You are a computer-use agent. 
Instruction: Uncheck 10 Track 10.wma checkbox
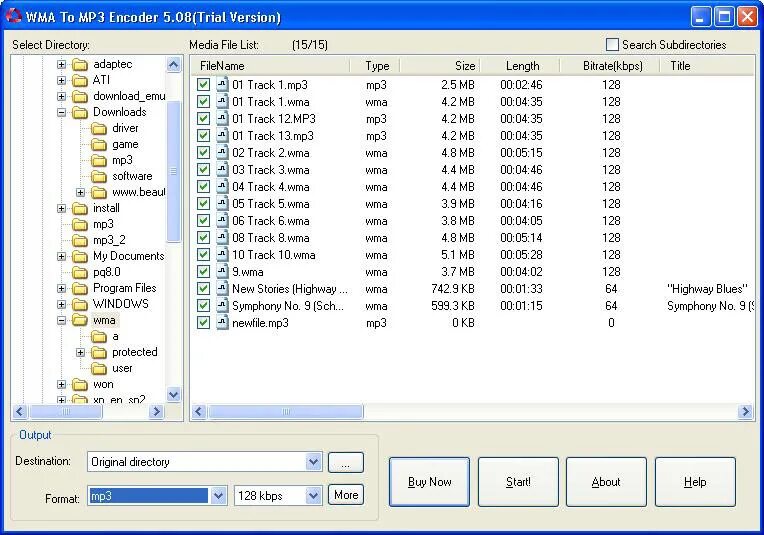point(203,255)
